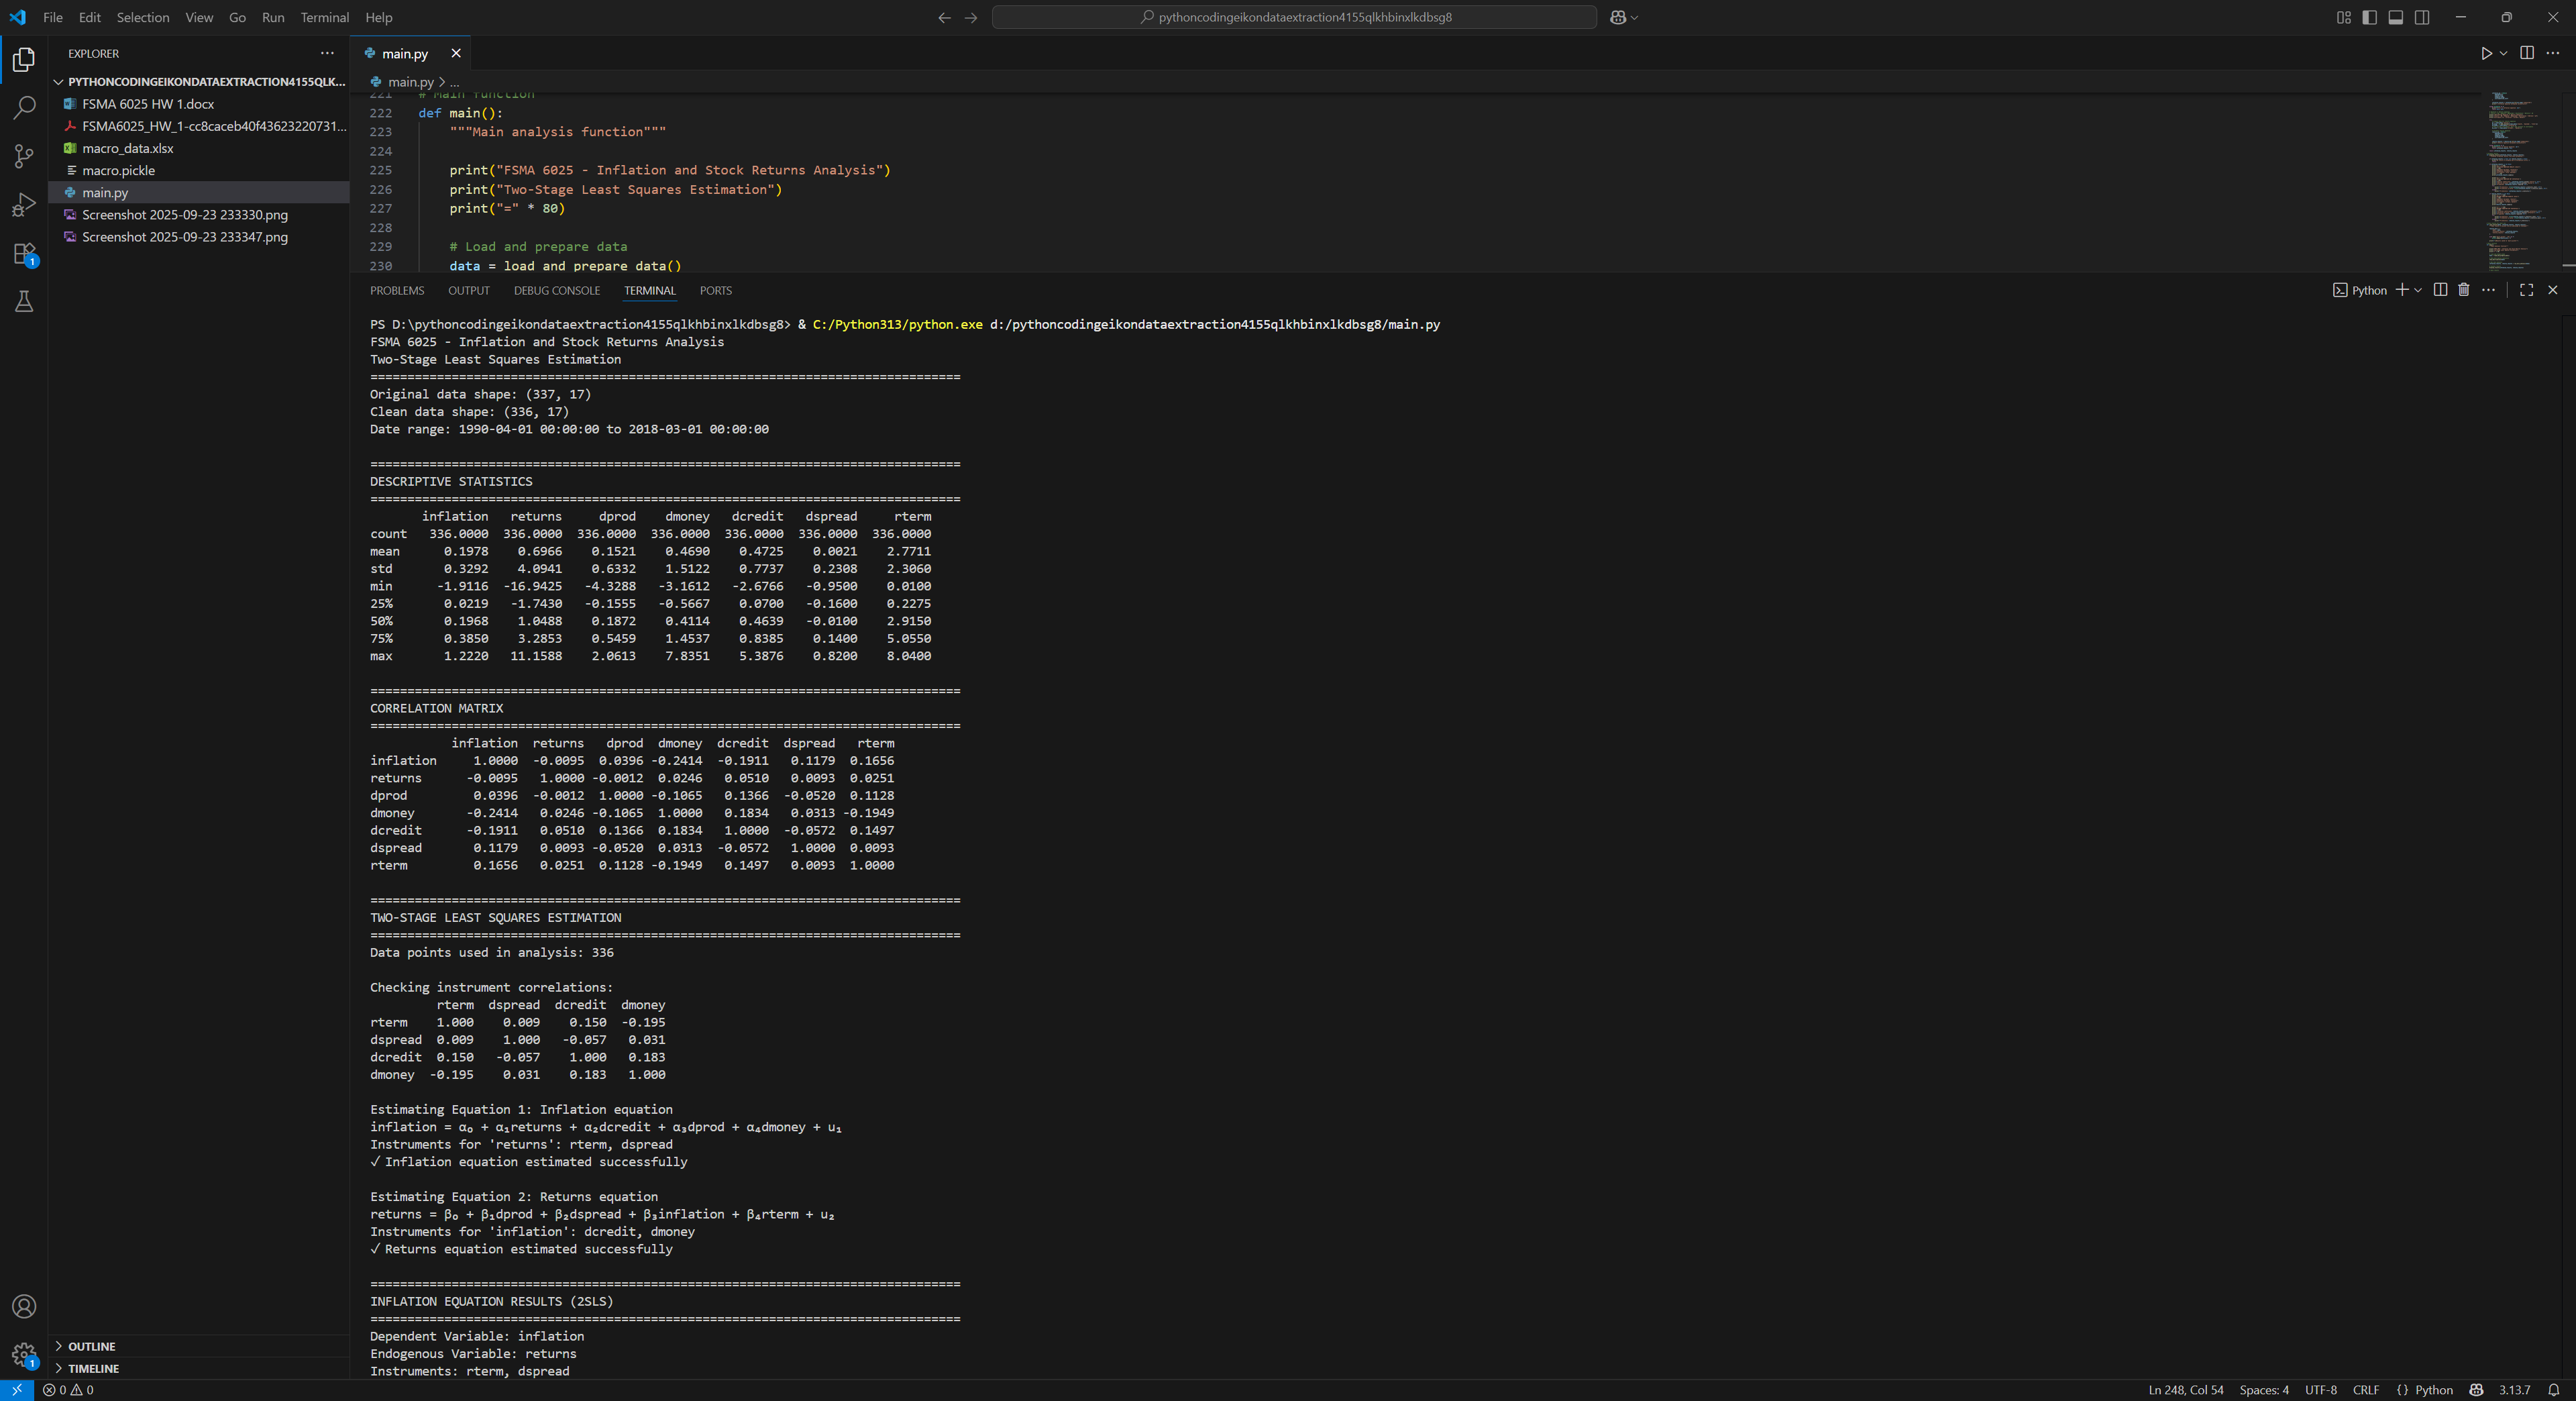
Task: Open the Go menu
Action: [237, 17]
